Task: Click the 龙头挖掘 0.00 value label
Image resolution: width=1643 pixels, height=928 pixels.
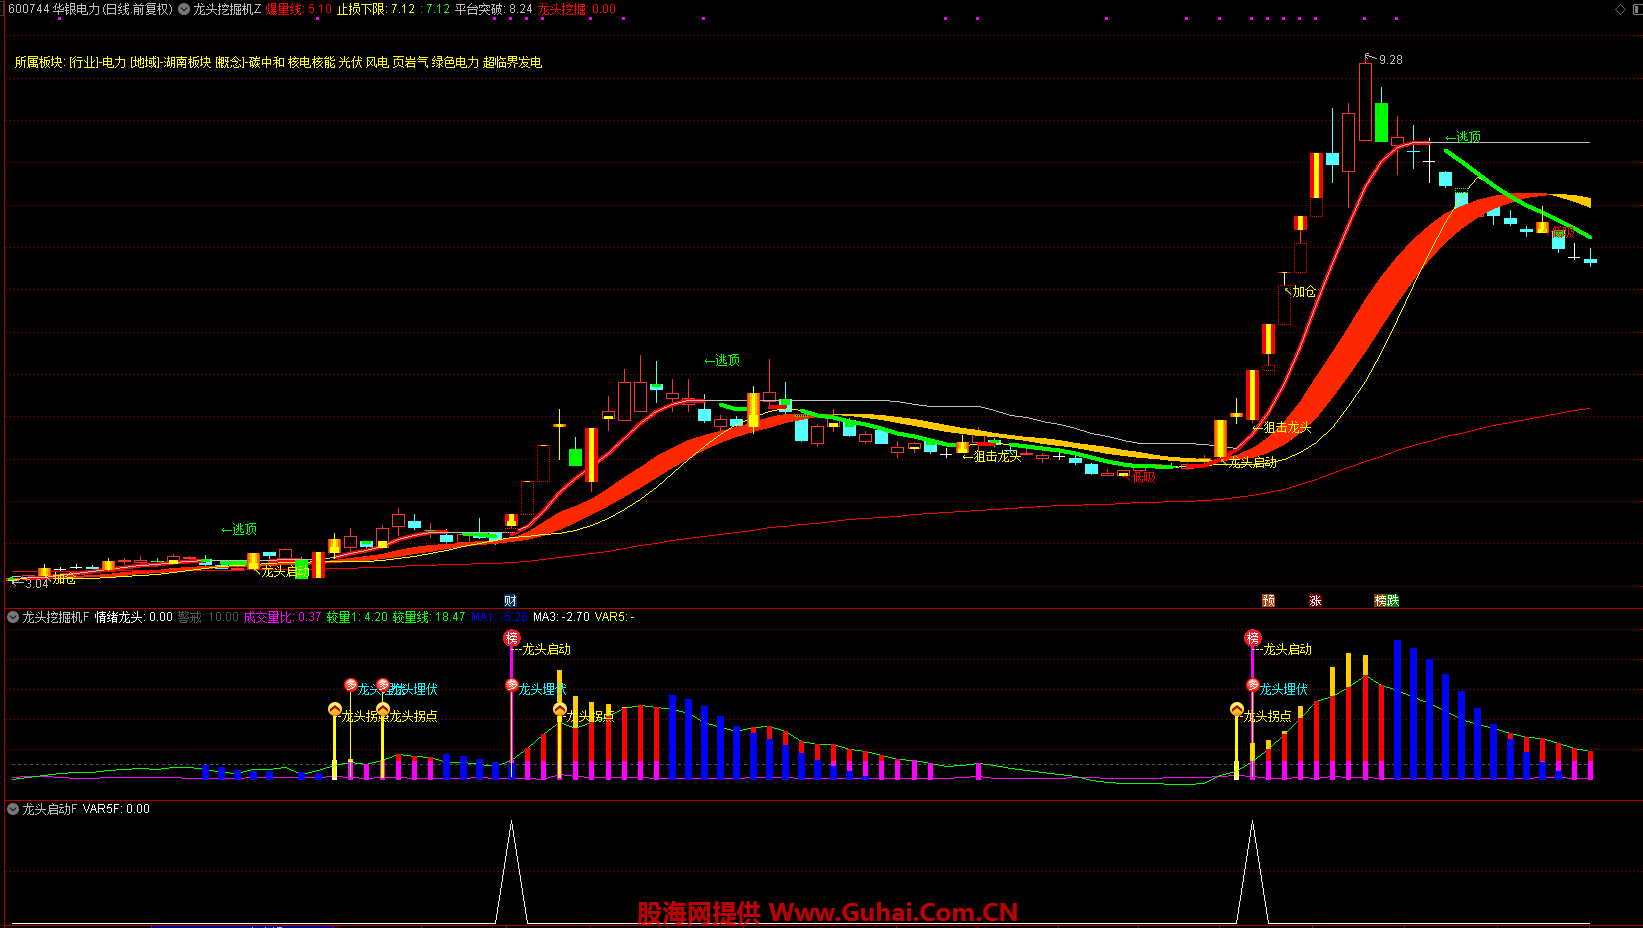Action: (x=577, y=9)
